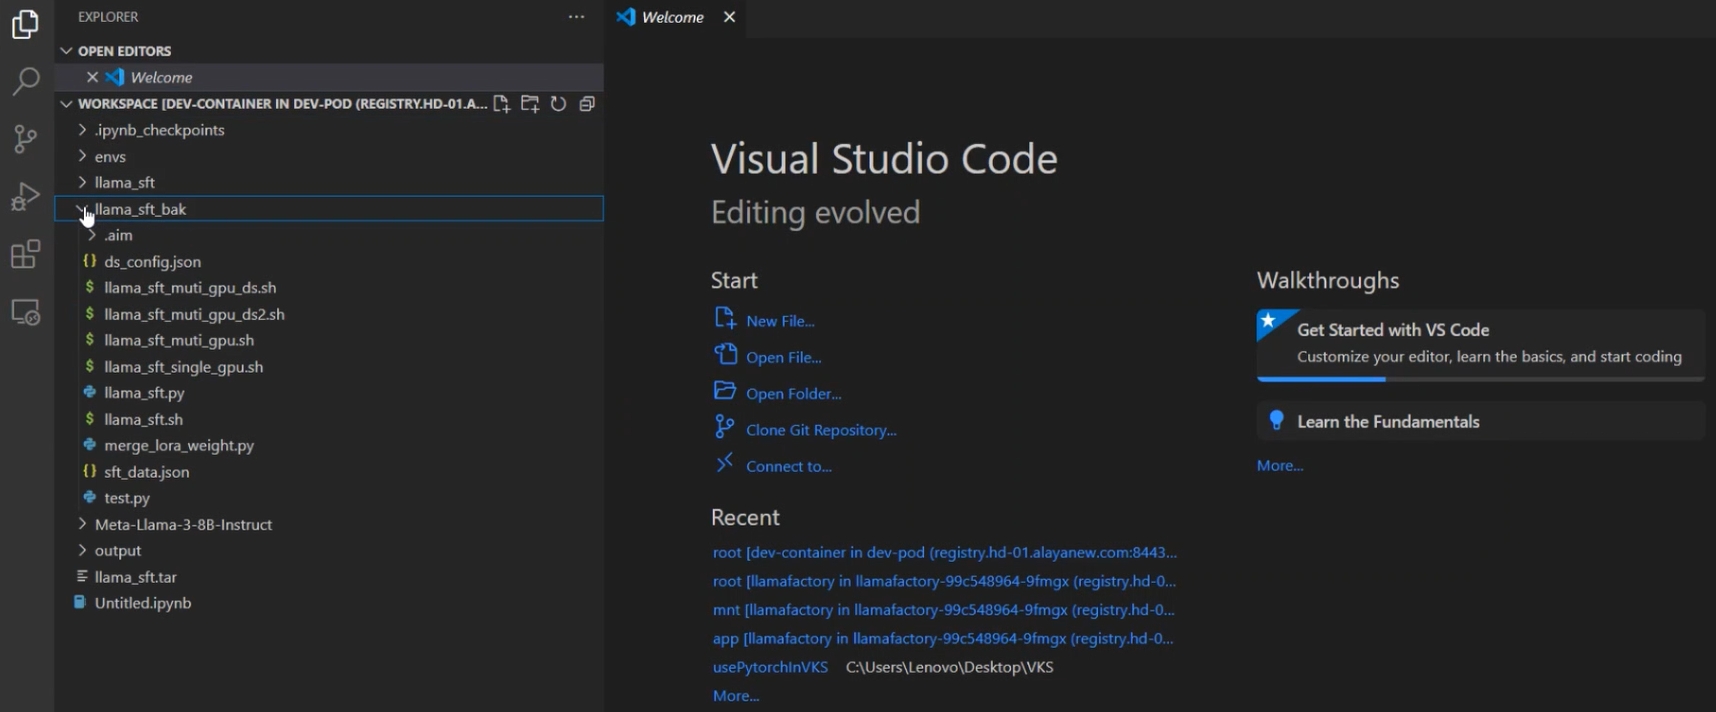
Task: Click the Open File... link
Action: [x=784, y=357]
